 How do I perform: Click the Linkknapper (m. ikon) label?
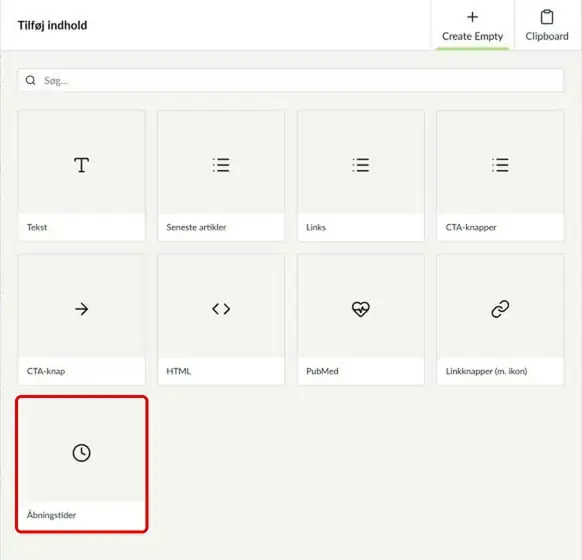[x=486, y=371]
